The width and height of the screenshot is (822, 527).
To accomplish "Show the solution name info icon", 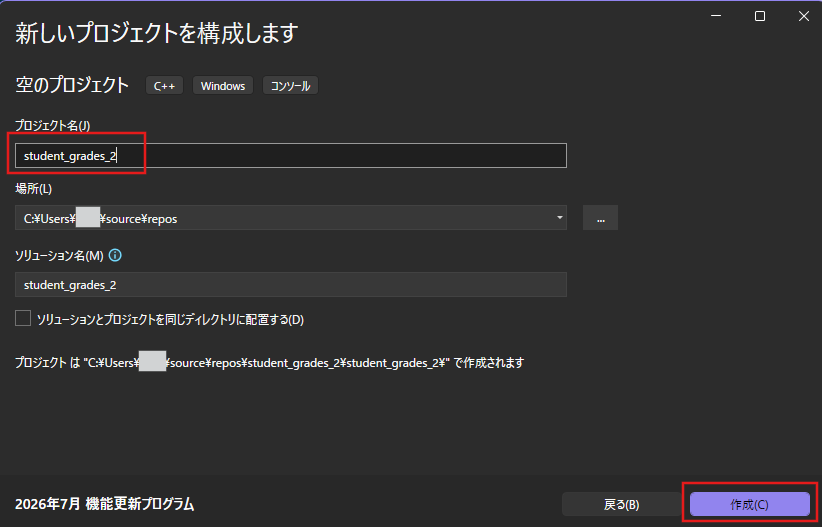I will tap(115, 255).
